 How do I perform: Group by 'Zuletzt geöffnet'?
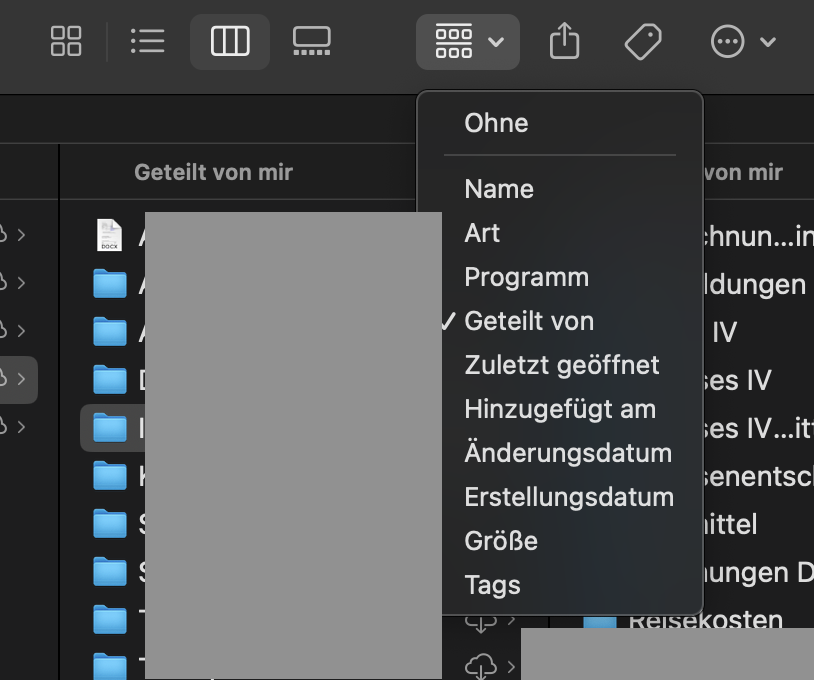pyautogui.click(x=562, y=365)
